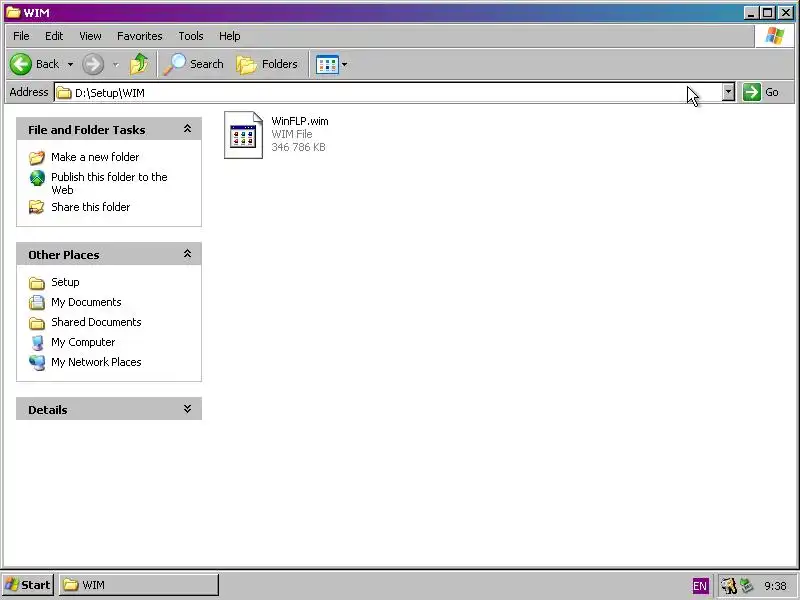The width and height of the screenshot is (800, 600).
Task: Click the green Back arrow icon
Action: 21,64
